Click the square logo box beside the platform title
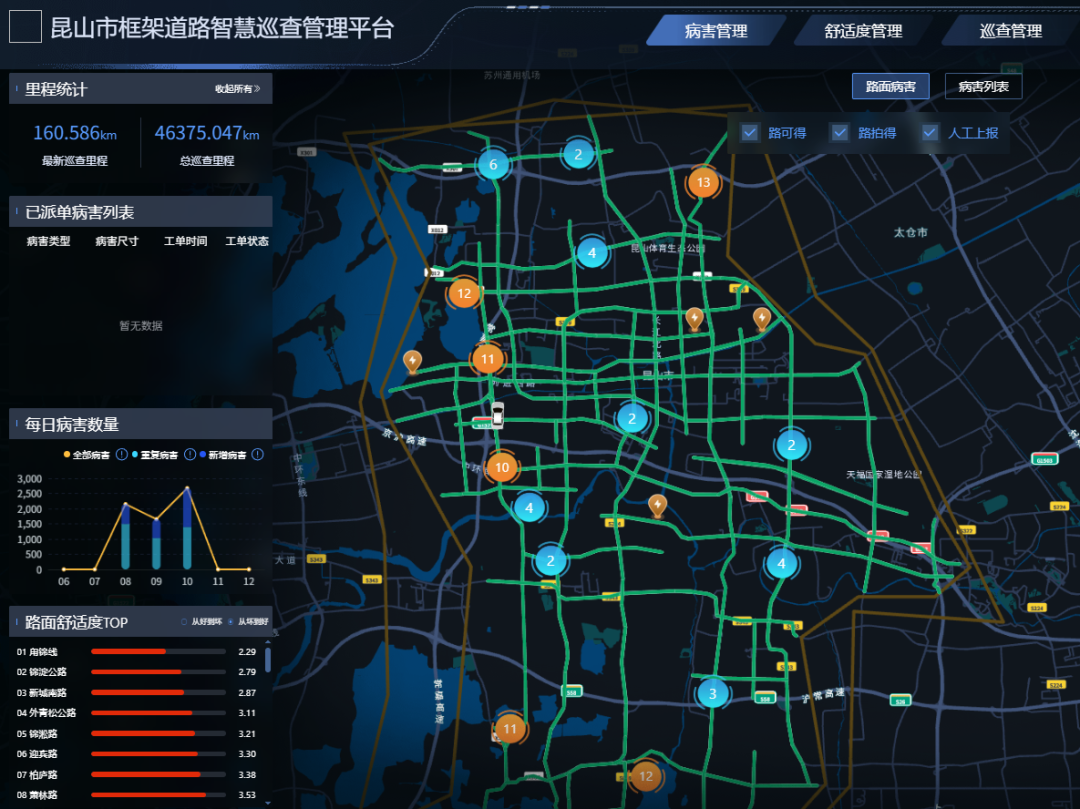1080x809 pixels. pos(25,27)
